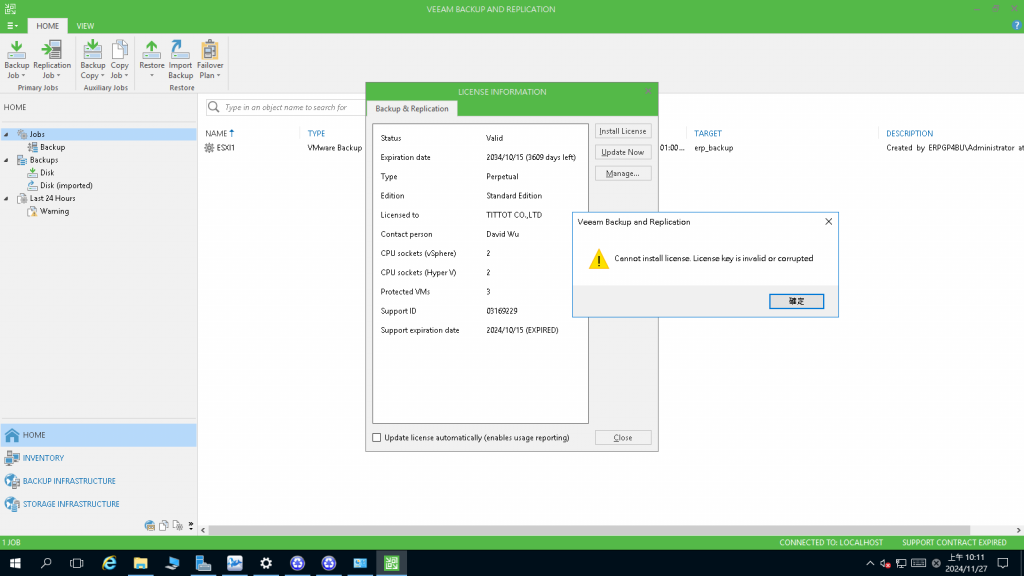Image resolution: width=1024 pixels, height=576 pixels.
Task: Select the Backups tree item
Action: [44, 160]
